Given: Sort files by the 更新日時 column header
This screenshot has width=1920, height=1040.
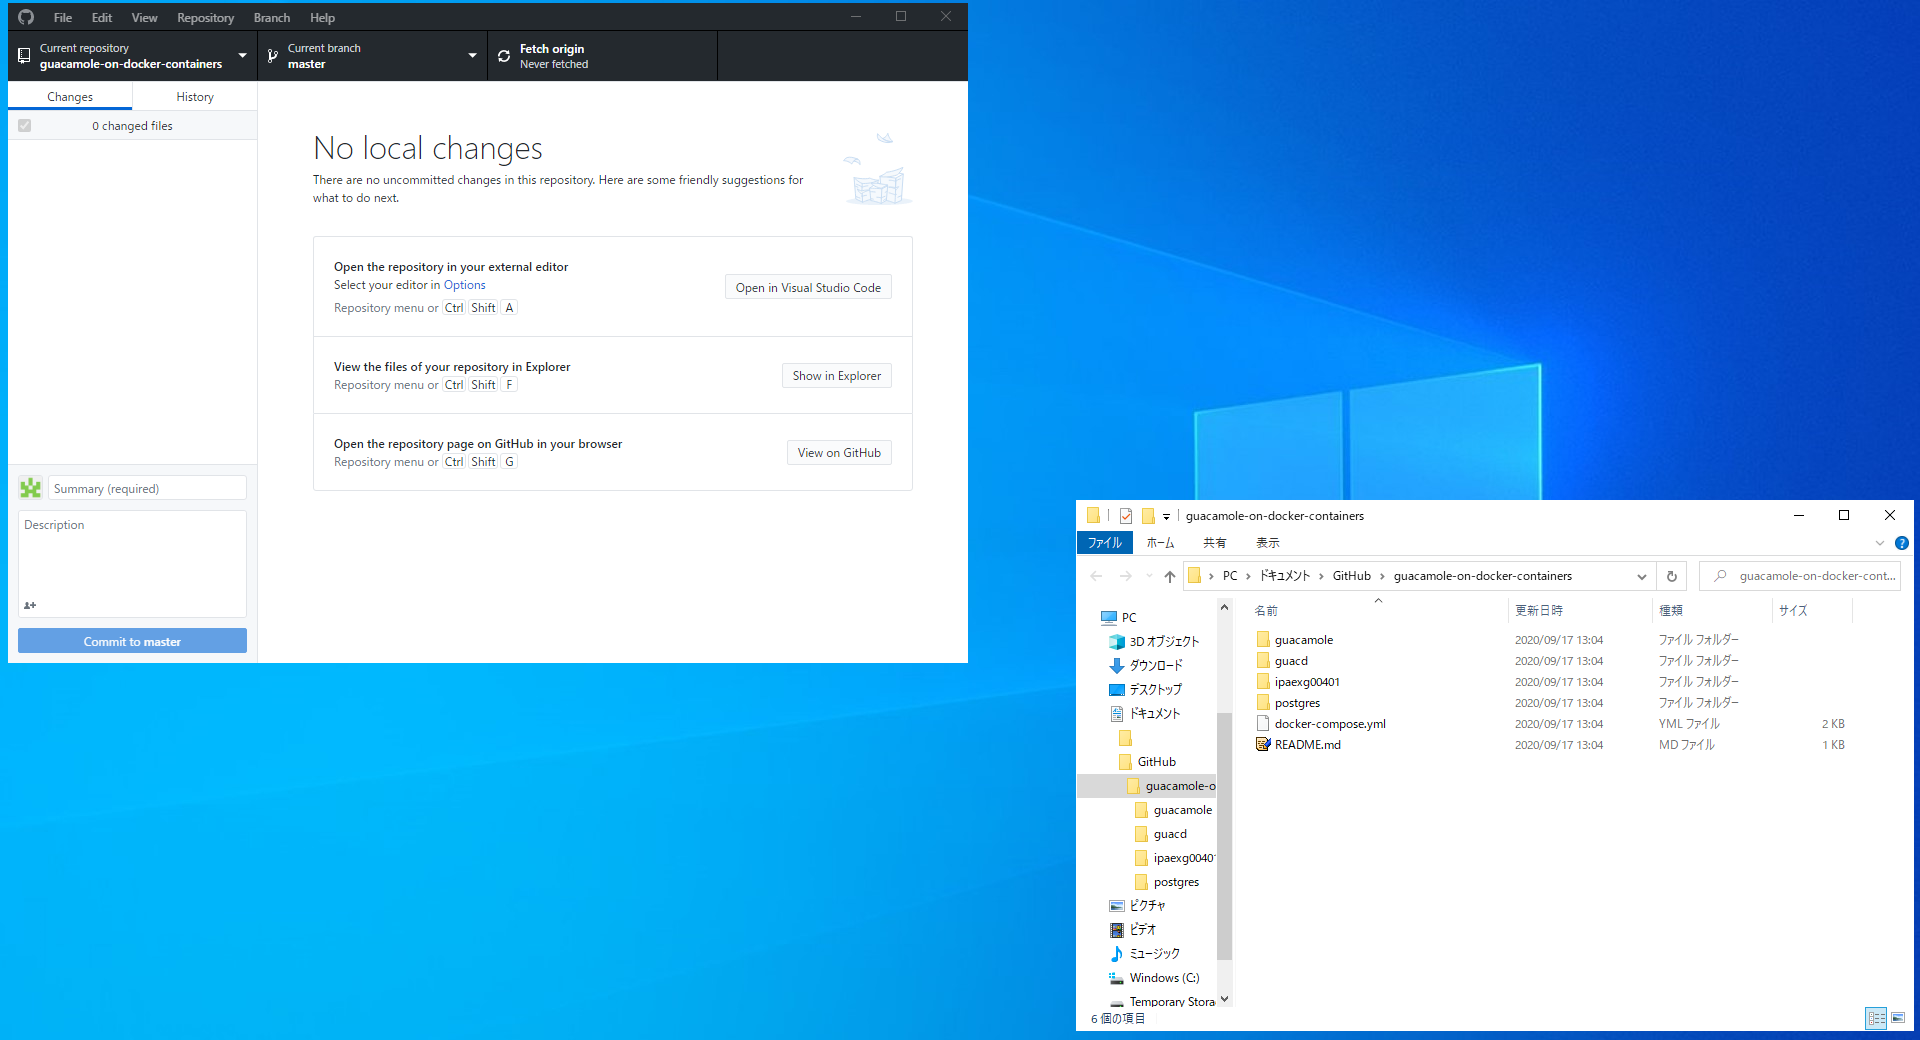Looking at the screenshot, I should click(x=1580, y=610).
